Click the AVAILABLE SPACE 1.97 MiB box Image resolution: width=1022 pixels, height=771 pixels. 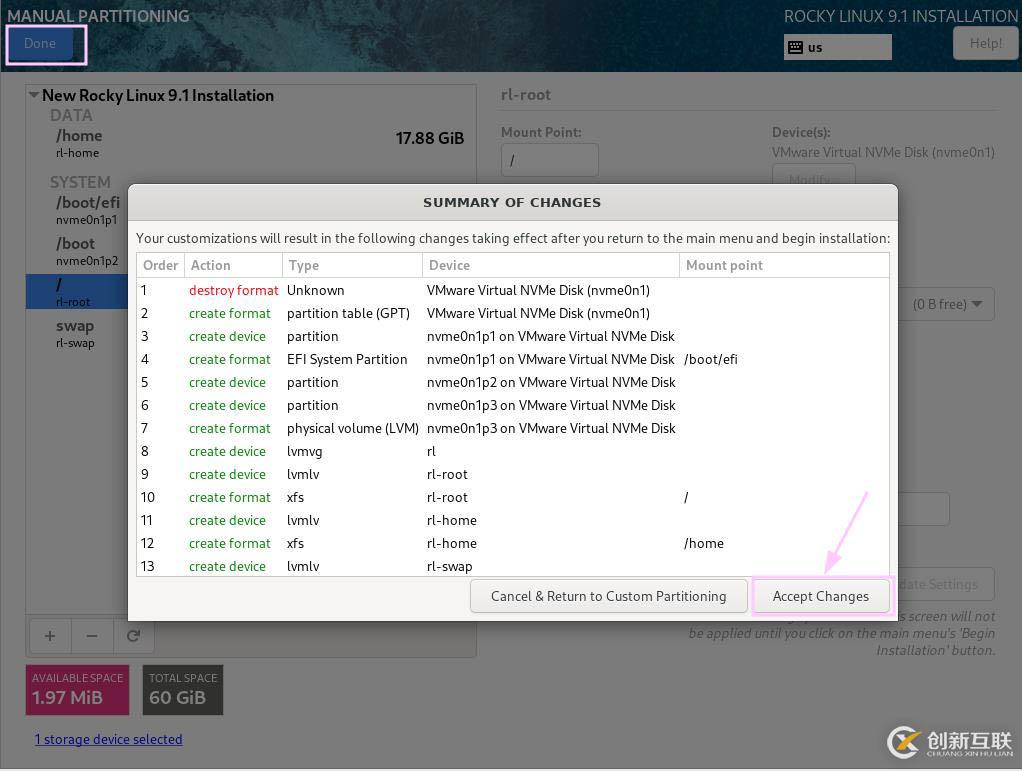[x=78, y=690]
